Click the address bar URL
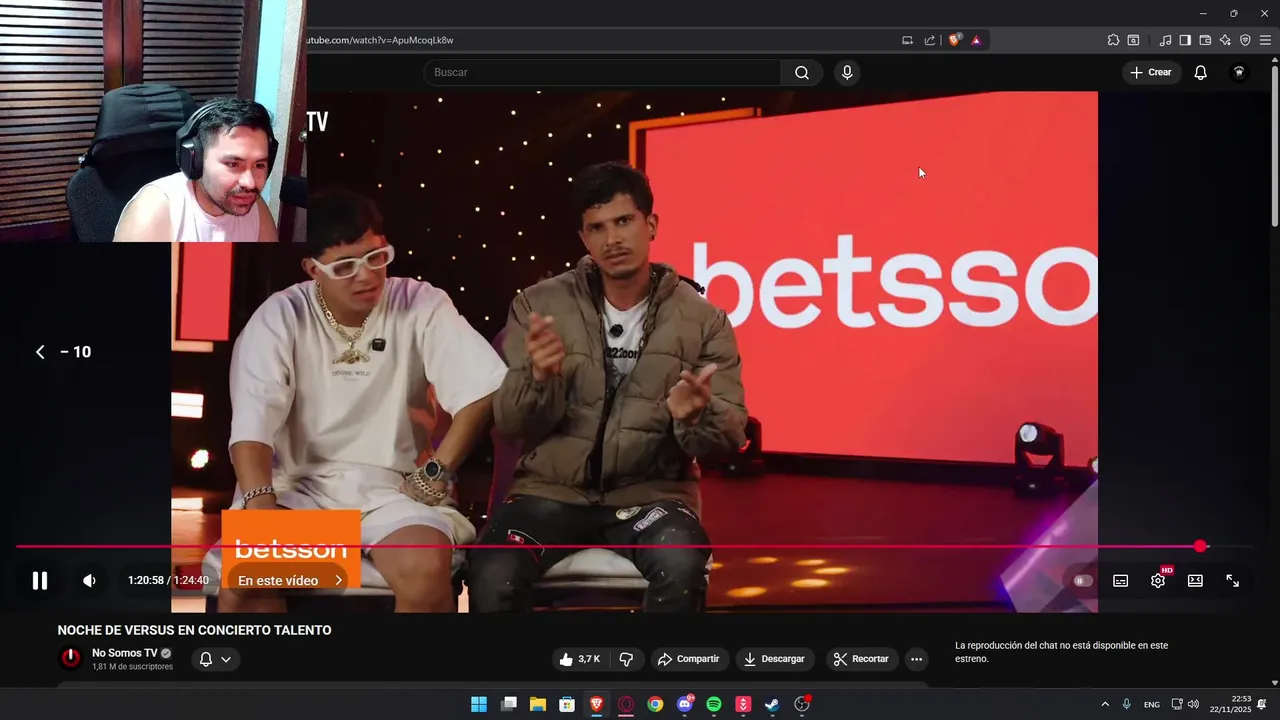 click(380, 40)
